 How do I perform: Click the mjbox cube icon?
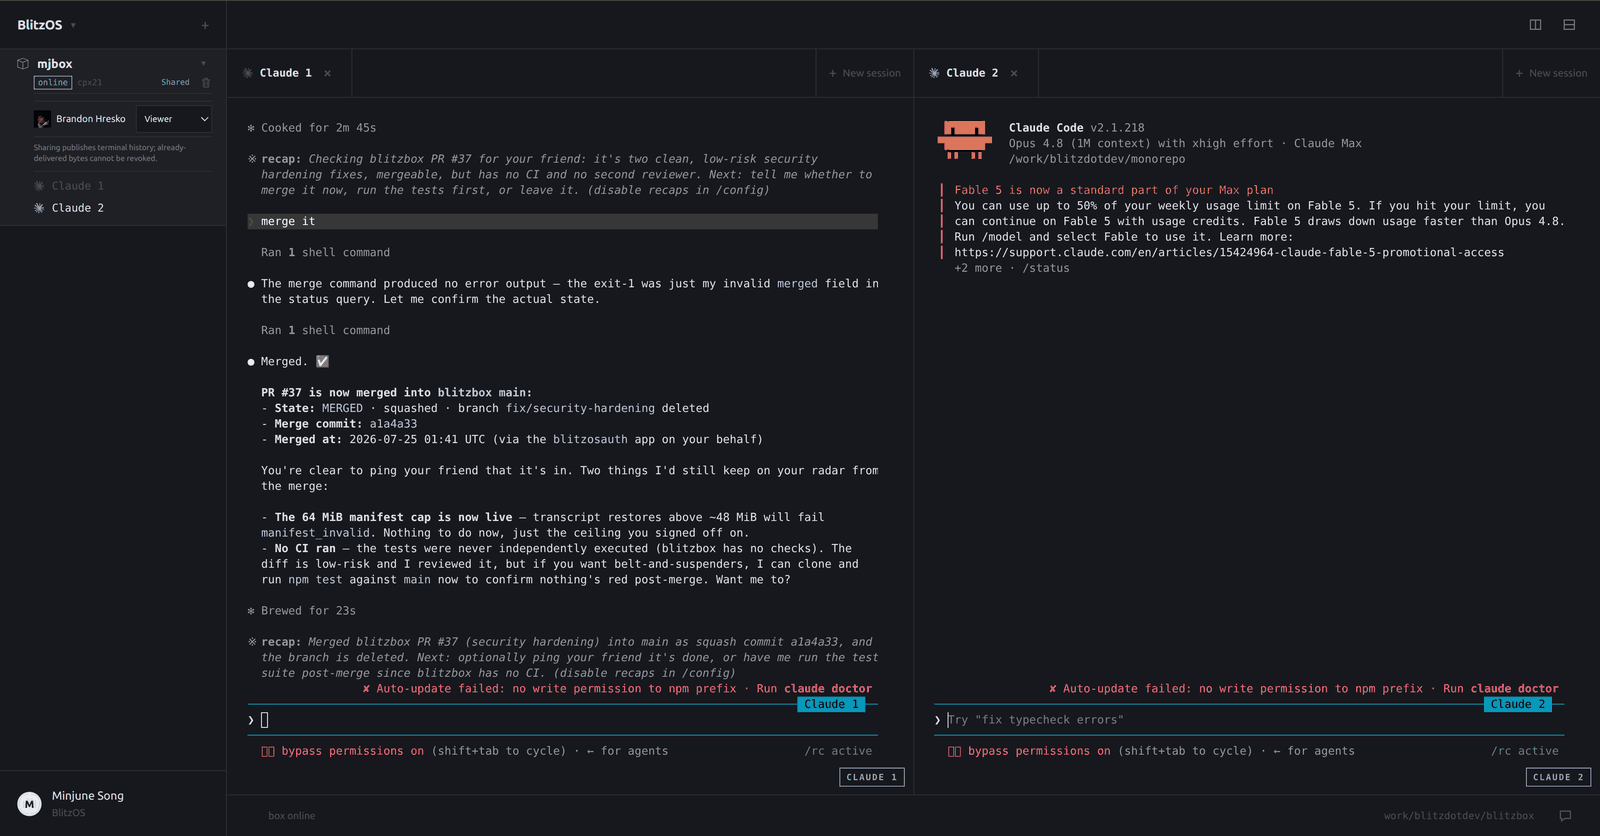[23, 63]
